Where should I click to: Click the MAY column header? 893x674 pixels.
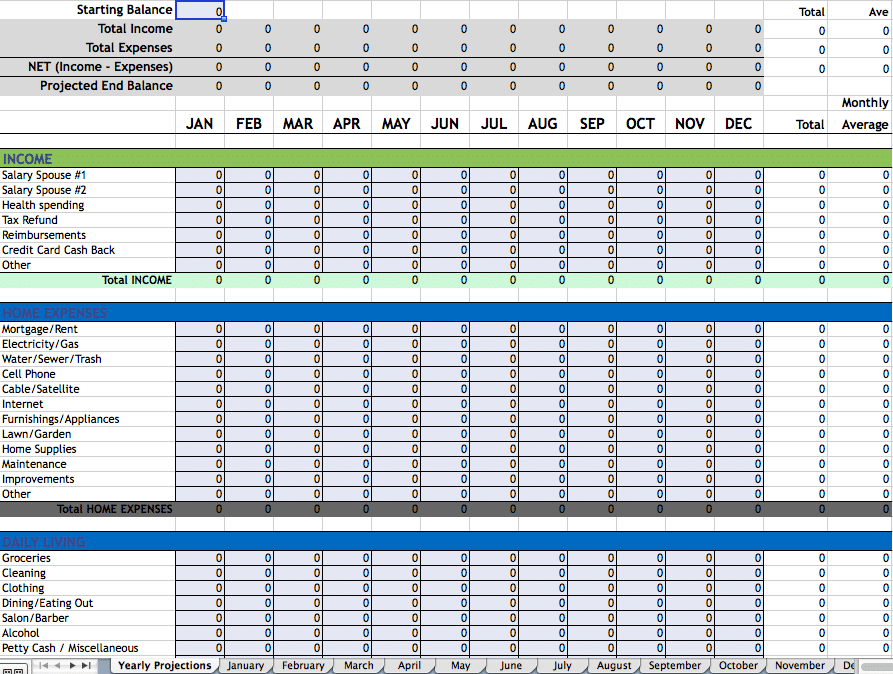pyautogui.click(x=396, y=124)
